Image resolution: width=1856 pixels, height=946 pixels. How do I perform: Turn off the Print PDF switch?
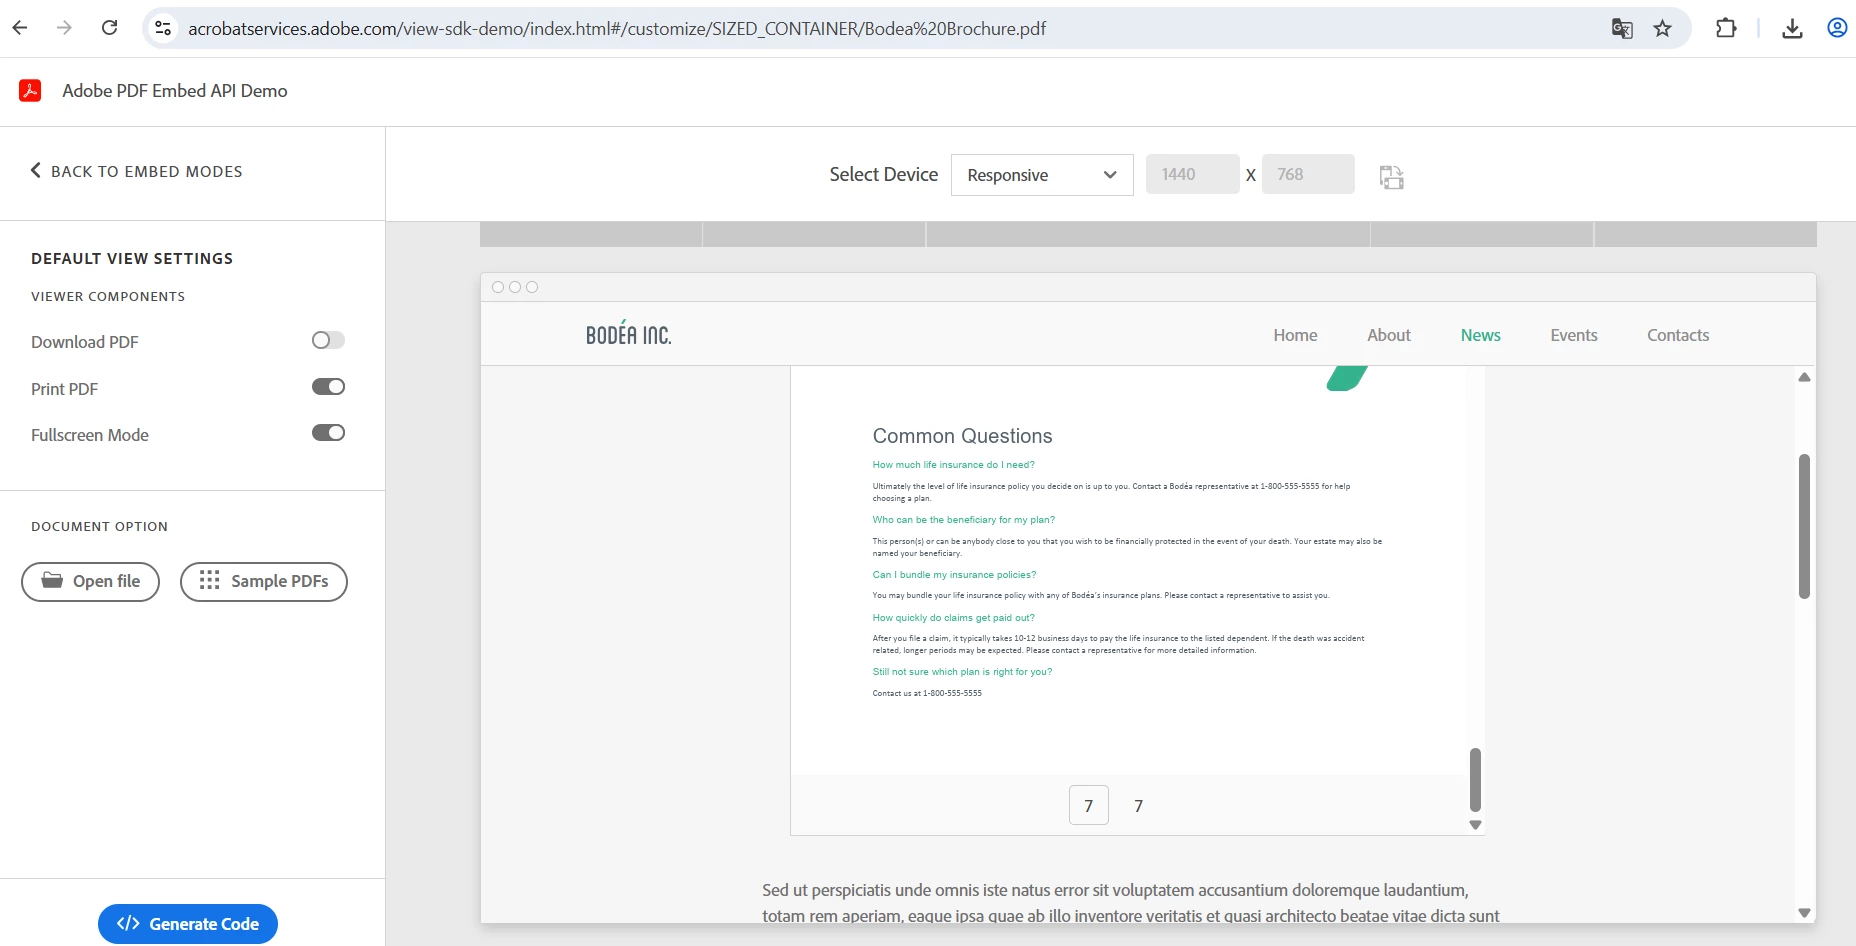(x=328, y=387)
